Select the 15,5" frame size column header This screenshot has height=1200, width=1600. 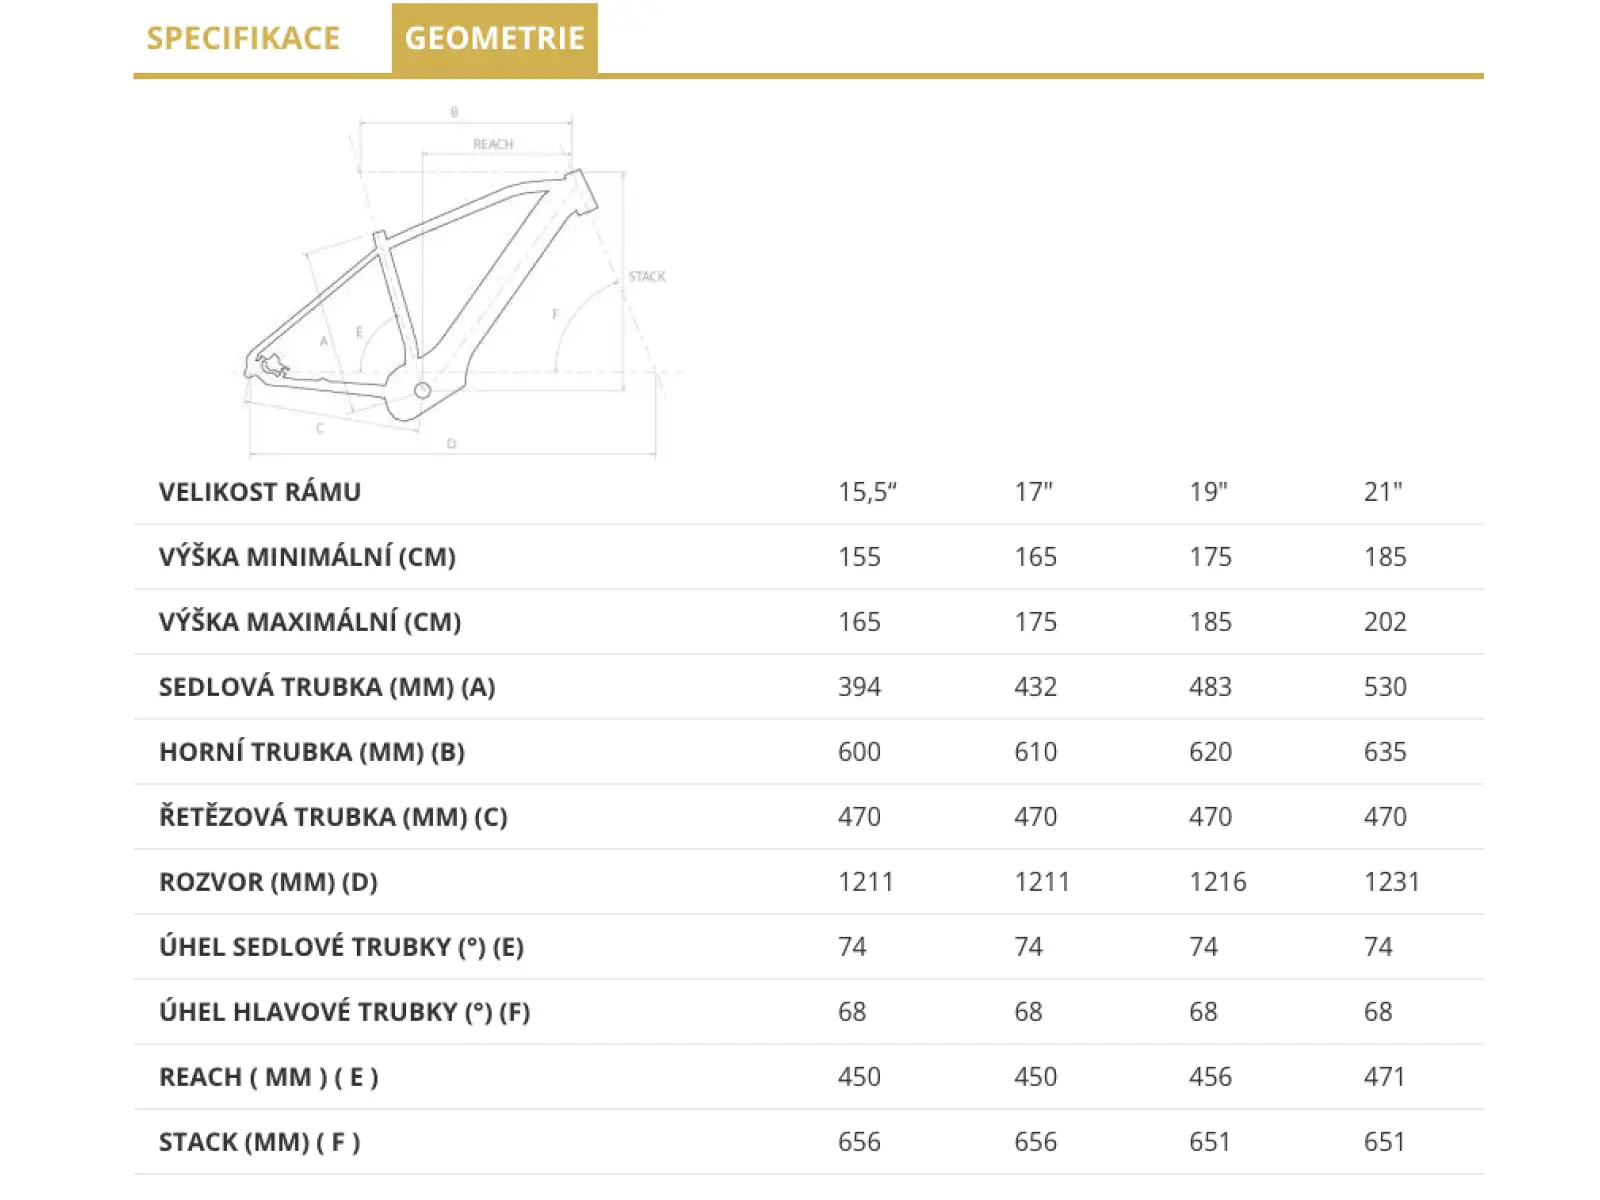tap(867, 492)
